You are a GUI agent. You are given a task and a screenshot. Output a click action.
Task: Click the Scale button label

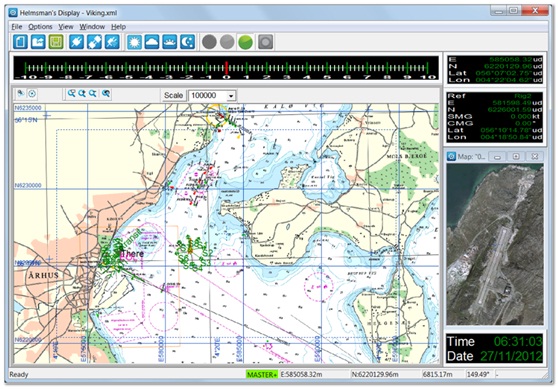pyautogui.click(x=173, y=95)
